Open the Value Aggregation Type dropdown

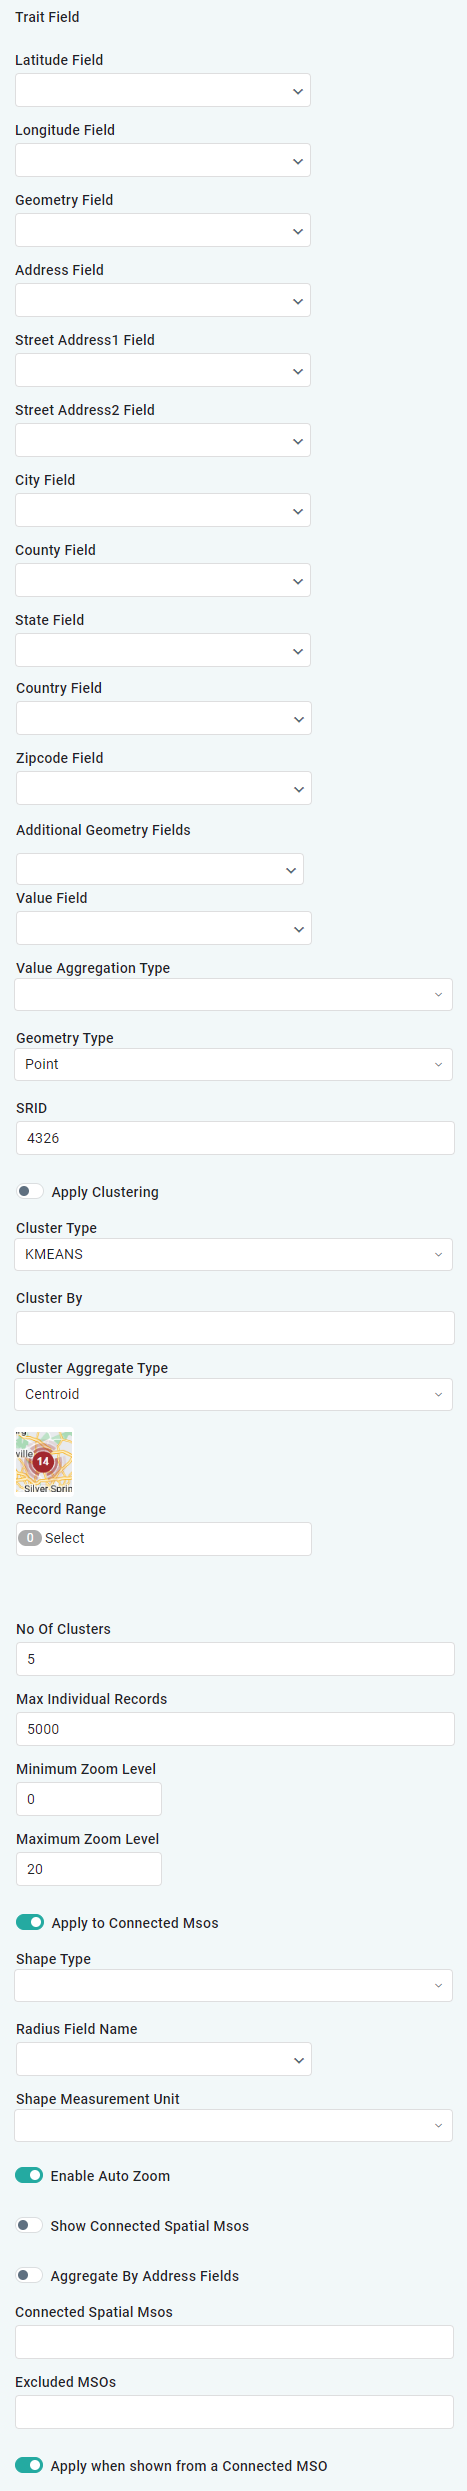point(234,994)
